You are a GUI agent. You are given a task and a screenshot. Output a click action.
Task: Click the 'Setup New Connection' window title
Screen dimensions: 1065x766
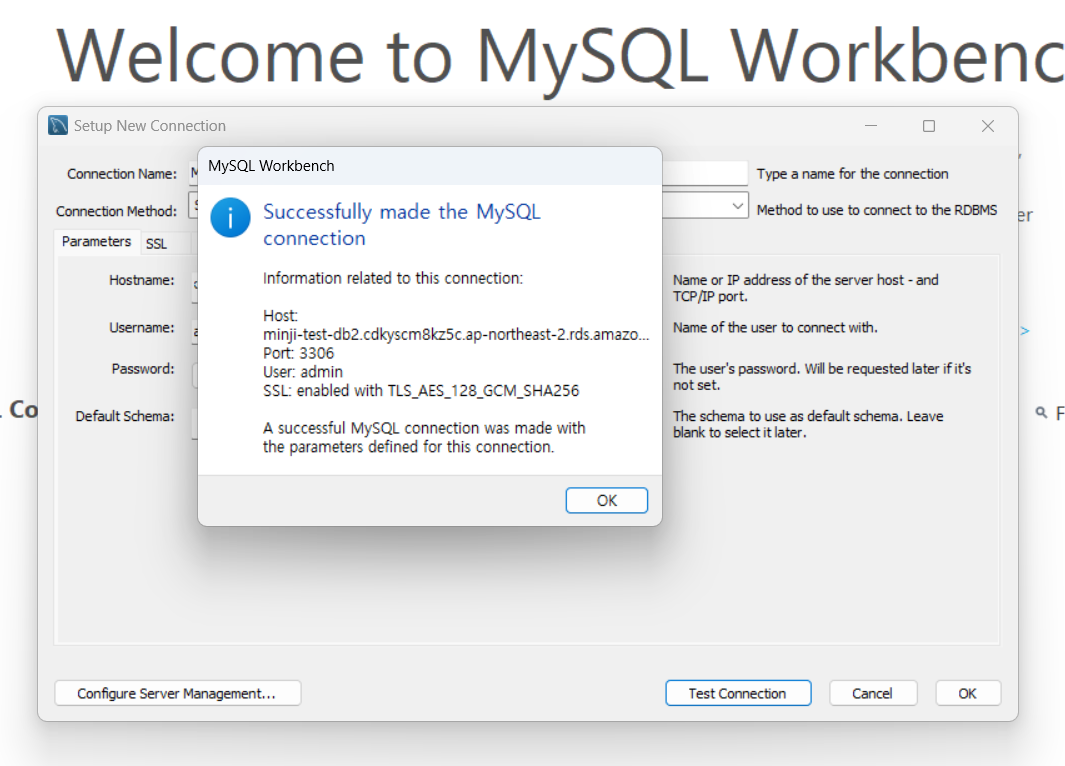tap(149, 126)
